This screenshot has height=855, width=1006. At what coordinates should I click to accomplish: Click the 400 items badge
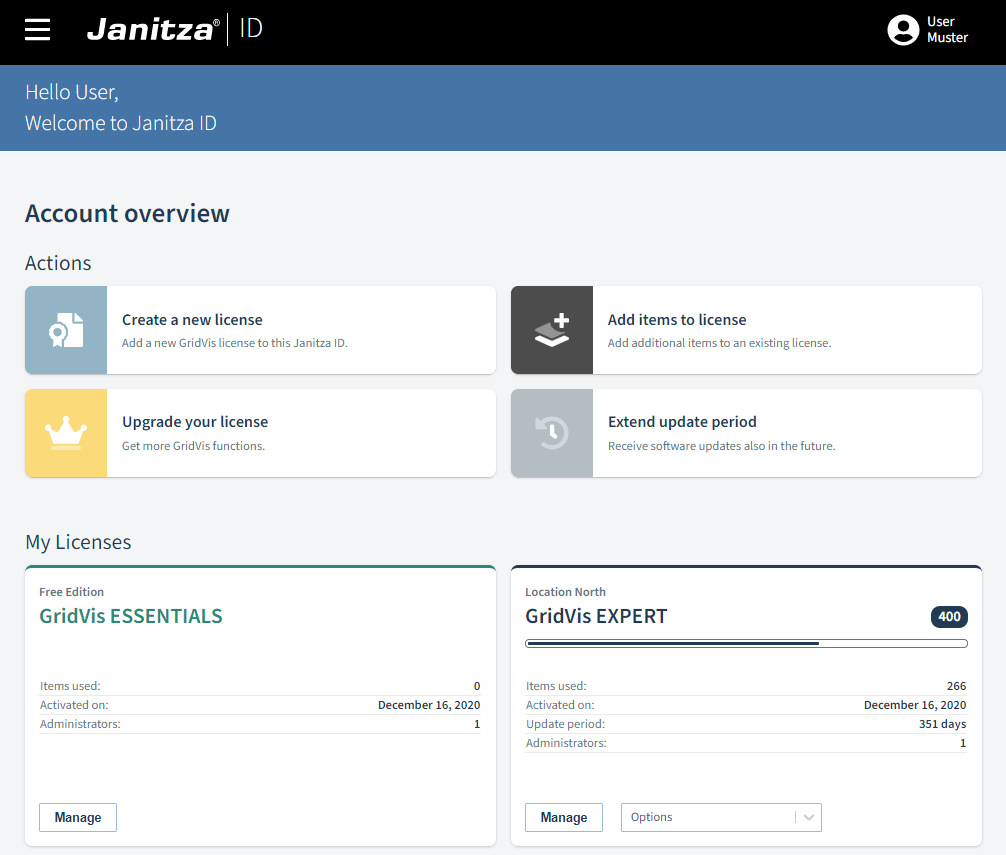tap(949, 617)
